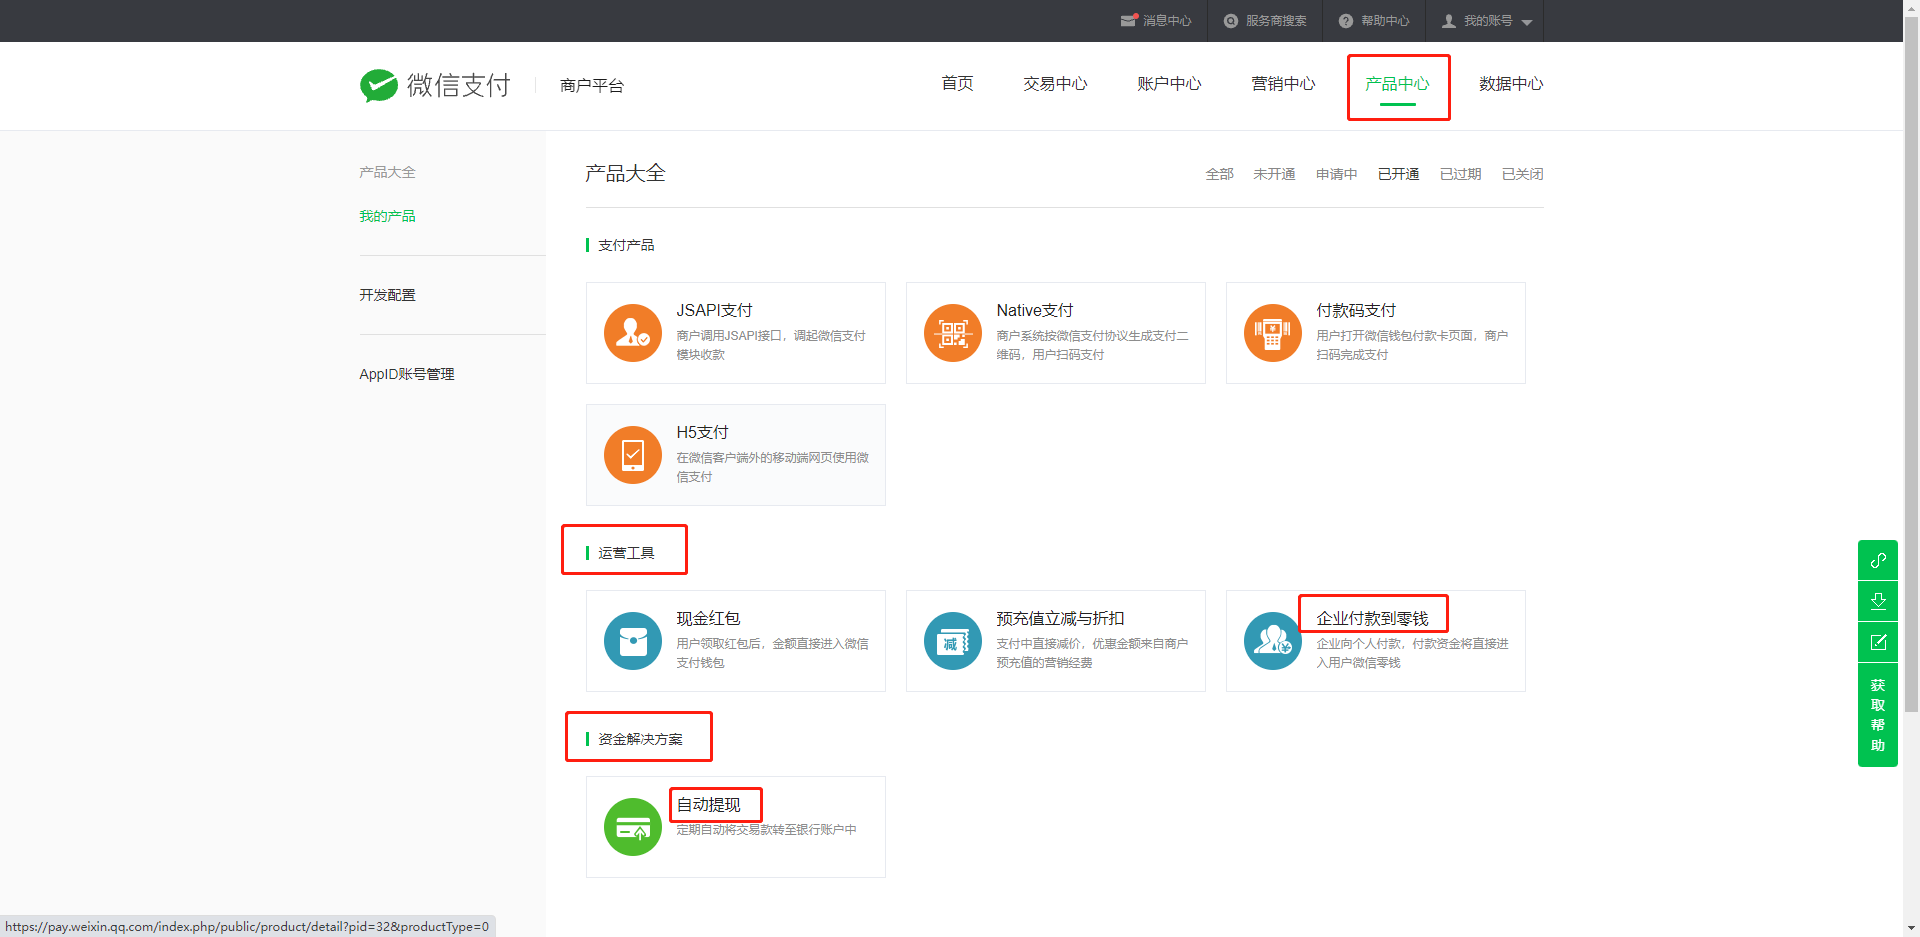Open the H5支付 title link
This screenshot has width=1920, height=937.
[702, 433]
